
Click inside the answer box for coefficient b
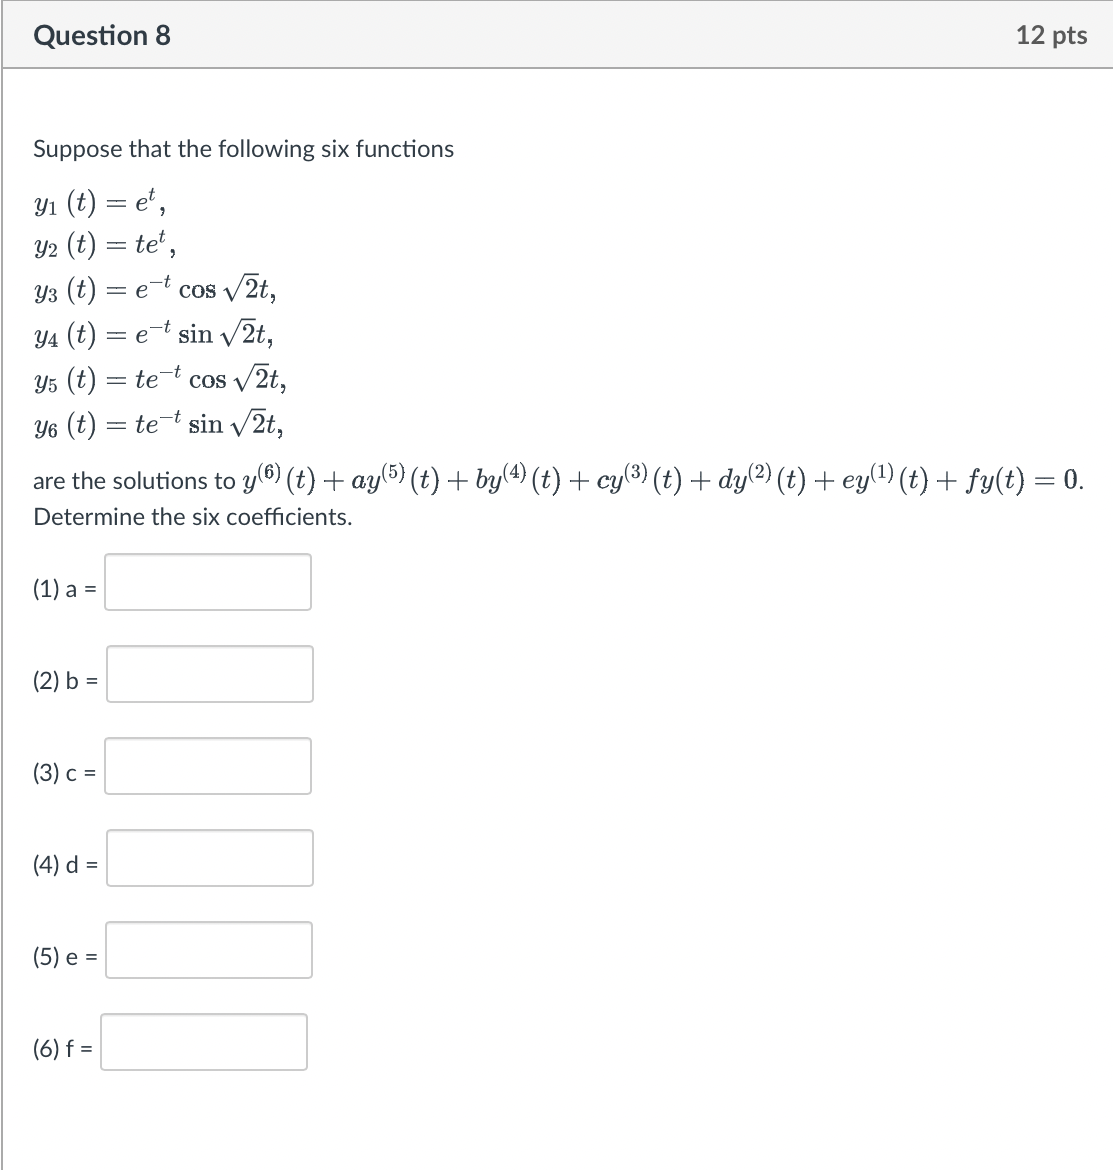click(x=210, y=674)
